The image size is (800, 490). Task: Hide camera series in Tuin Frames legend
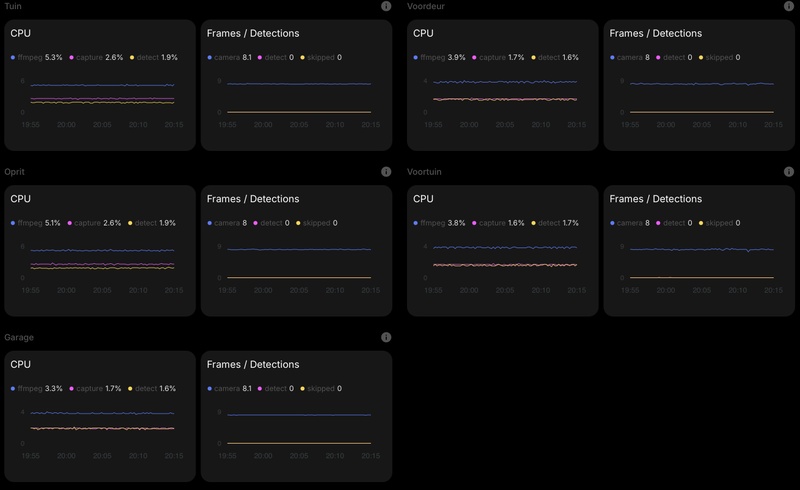coord(228,58)
